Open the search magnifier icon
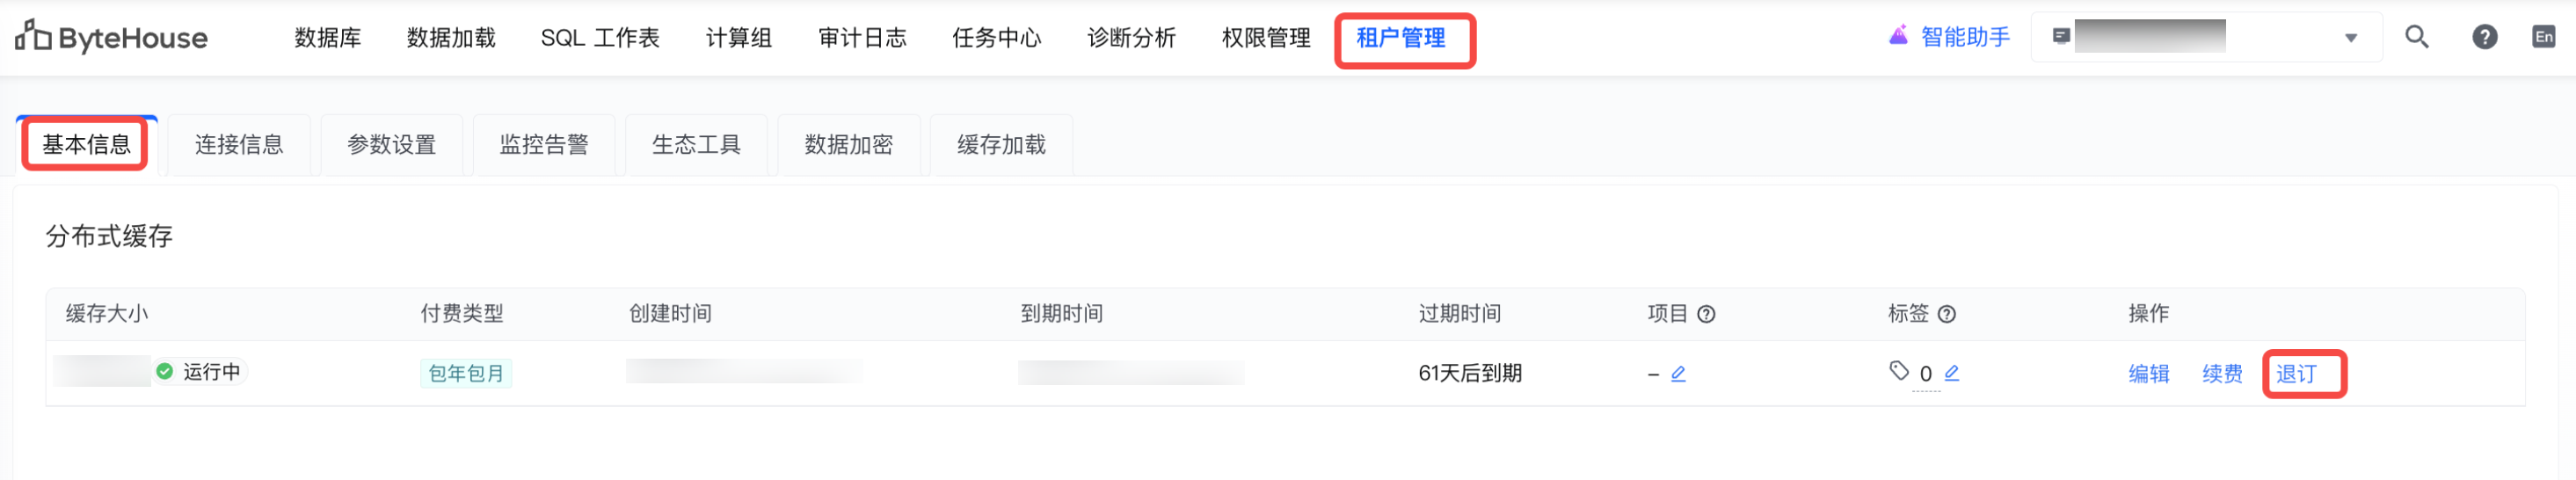The image size is (2576, 480). (2416, 38)
